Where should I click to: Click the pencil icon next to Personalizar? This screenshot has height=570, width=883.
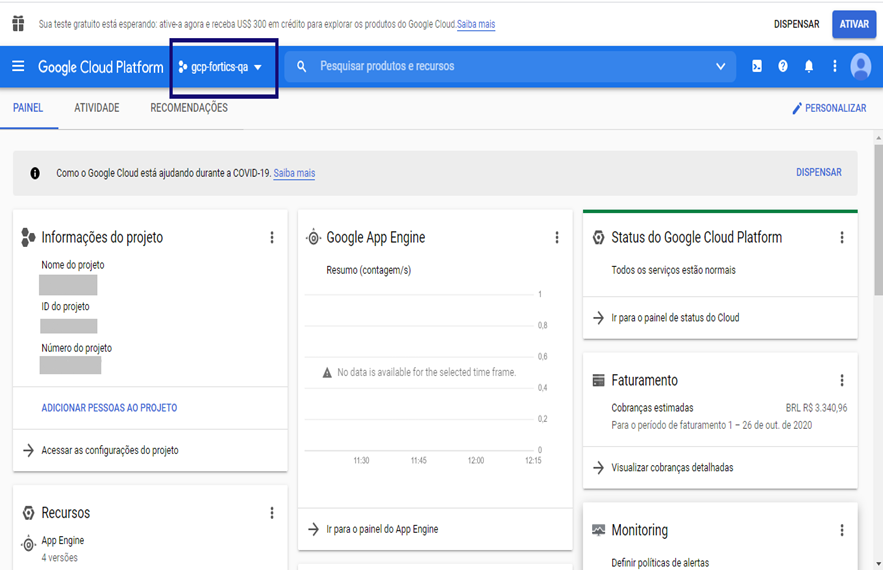(797, 108)
